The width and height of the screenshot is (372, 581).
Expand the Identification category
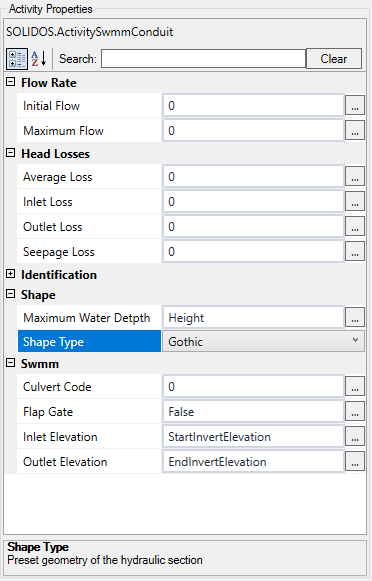click(x=11, y=274)
